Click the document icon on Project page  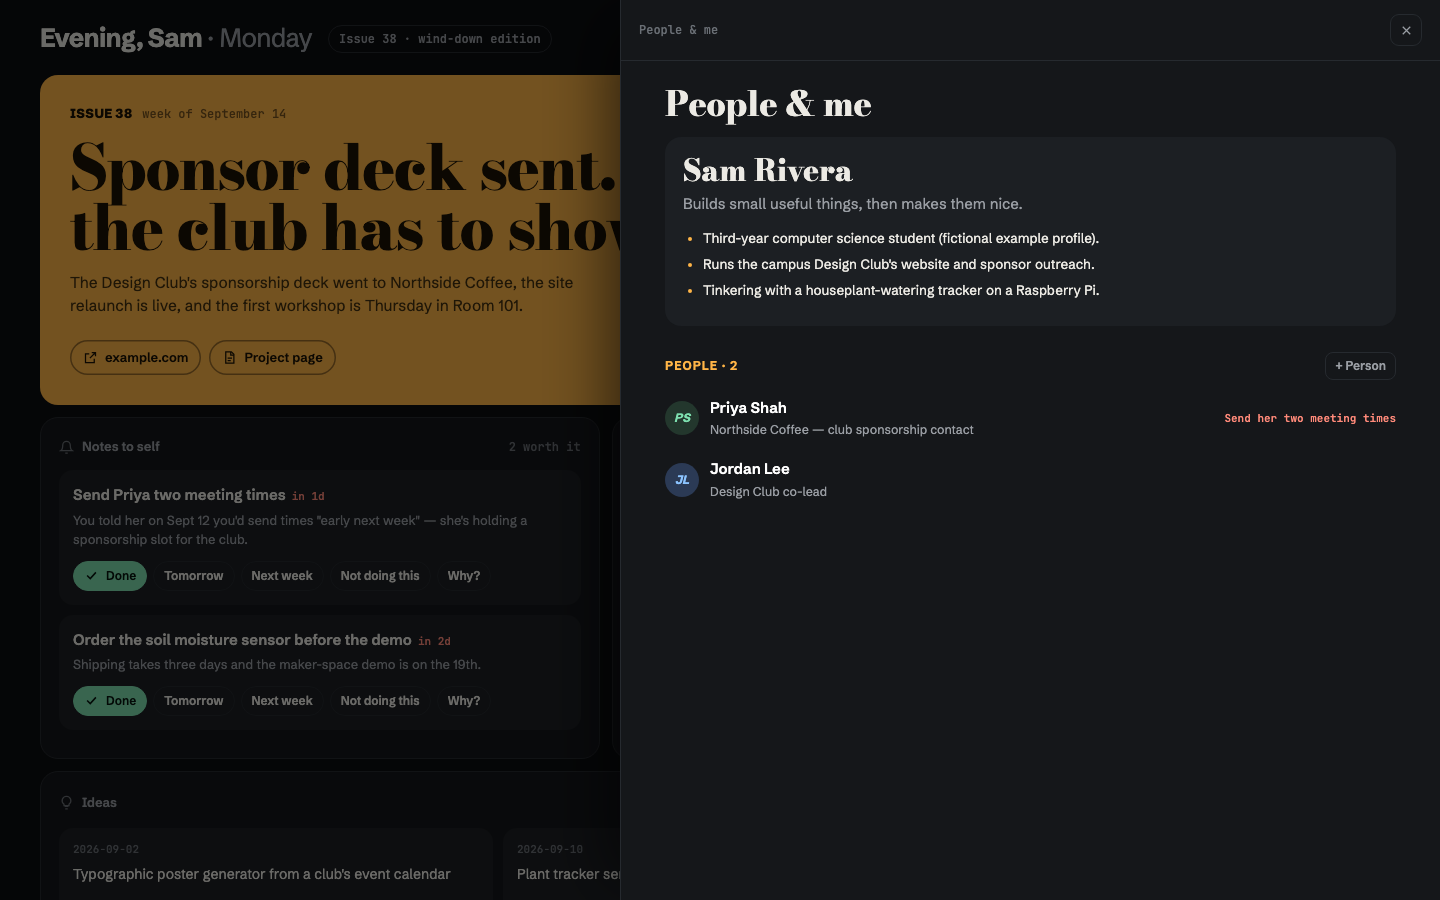click(229, 357)
